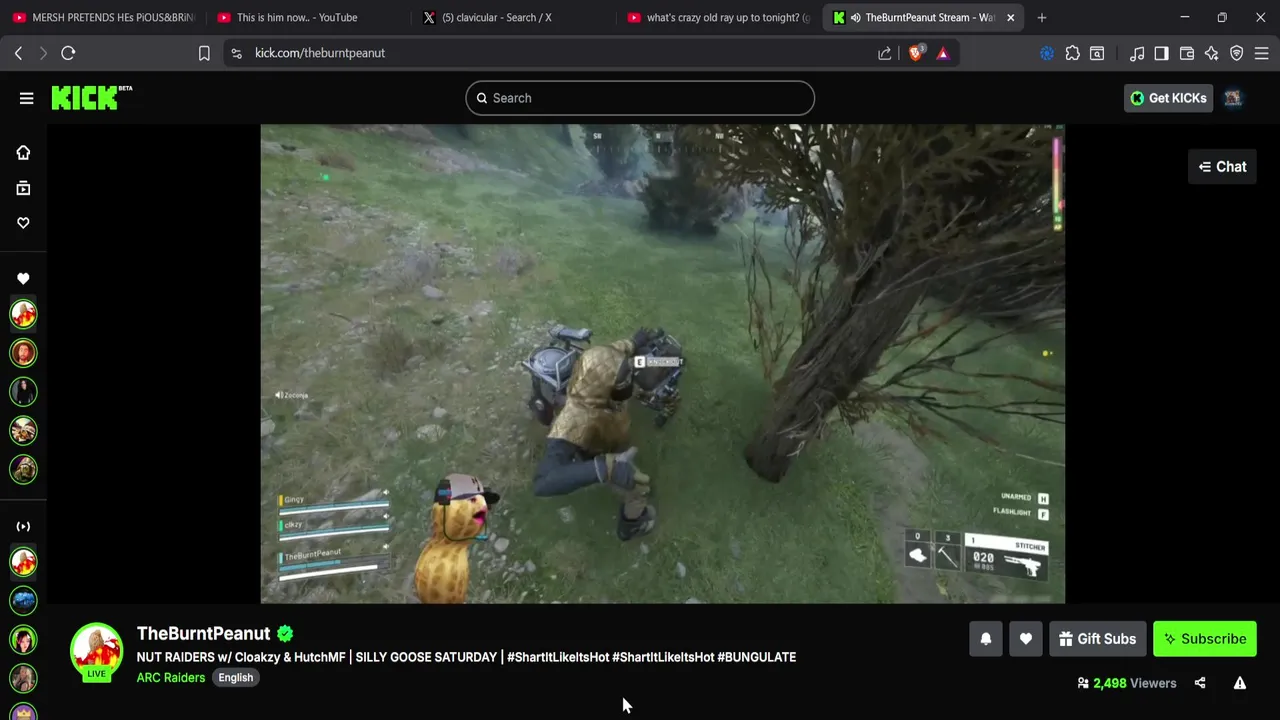Viewport: 1280px width, 720px height.
Task: Click the Gift Subs button
Action: pyautogui.click(x=1098, y=639)
